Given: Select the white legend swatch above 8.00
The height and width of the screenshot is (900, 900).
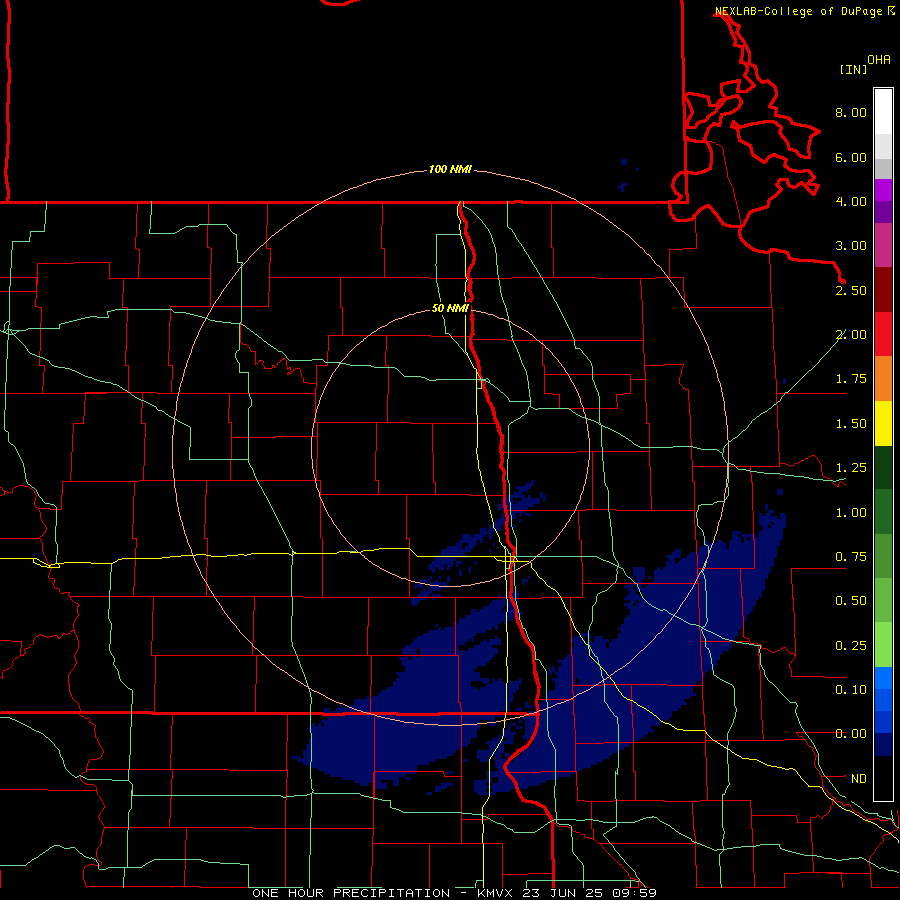Looking at the screenshot, I should 883,112.
